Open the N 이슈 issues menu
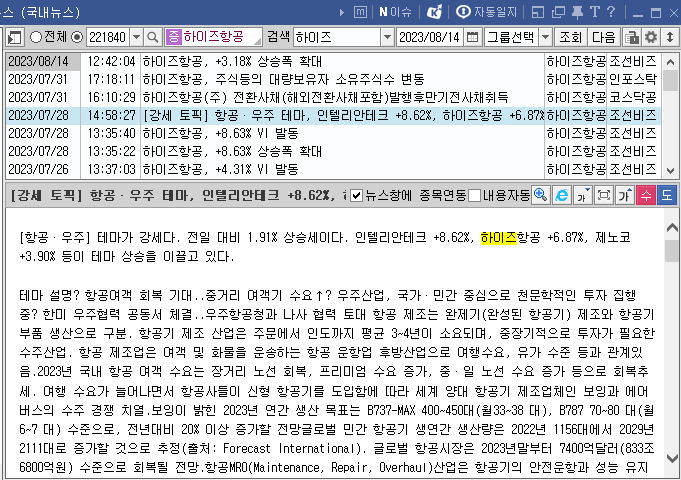Viewport: 681px width, 480px height. tap(395, 12)
